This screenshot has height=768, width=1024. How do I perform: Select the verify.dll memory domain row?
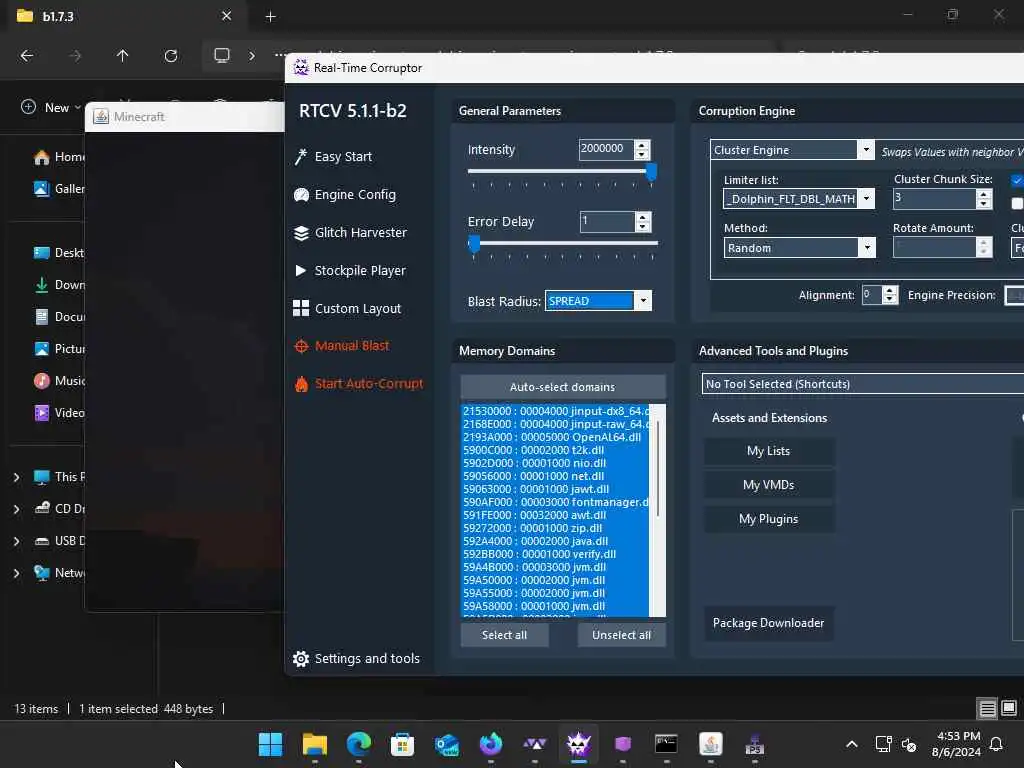pos(555,554)
